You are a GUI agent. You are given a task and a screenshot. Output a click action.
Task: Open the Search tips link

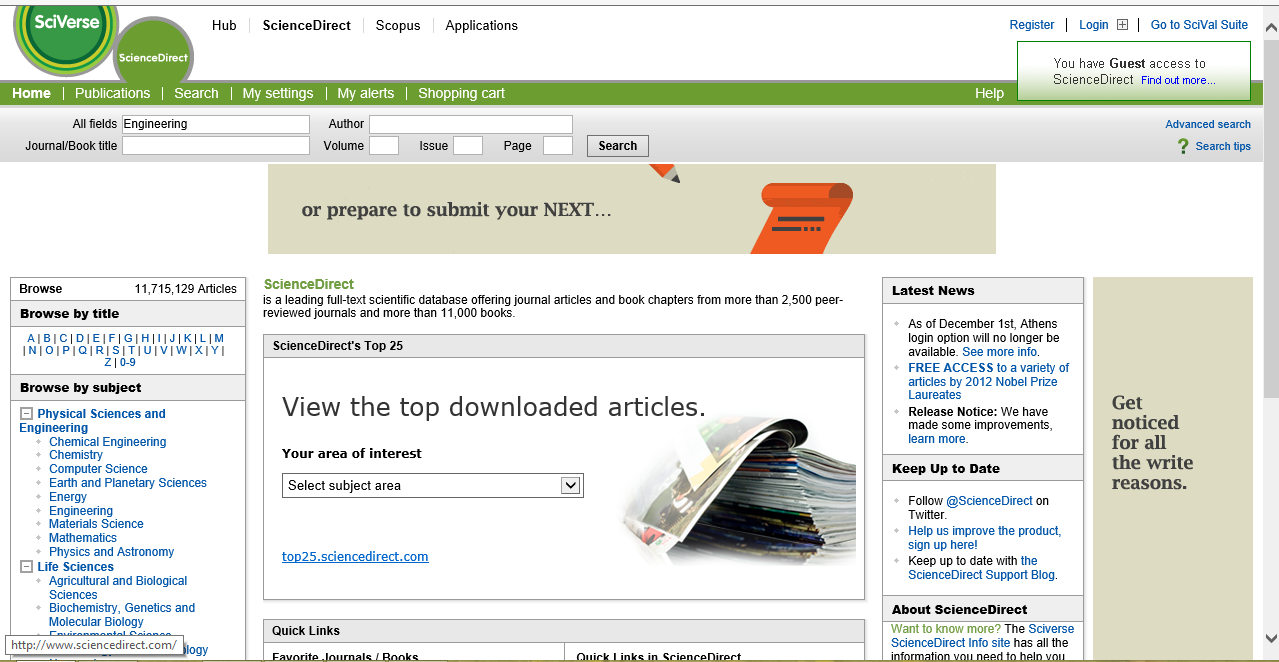coord(1223,146)
